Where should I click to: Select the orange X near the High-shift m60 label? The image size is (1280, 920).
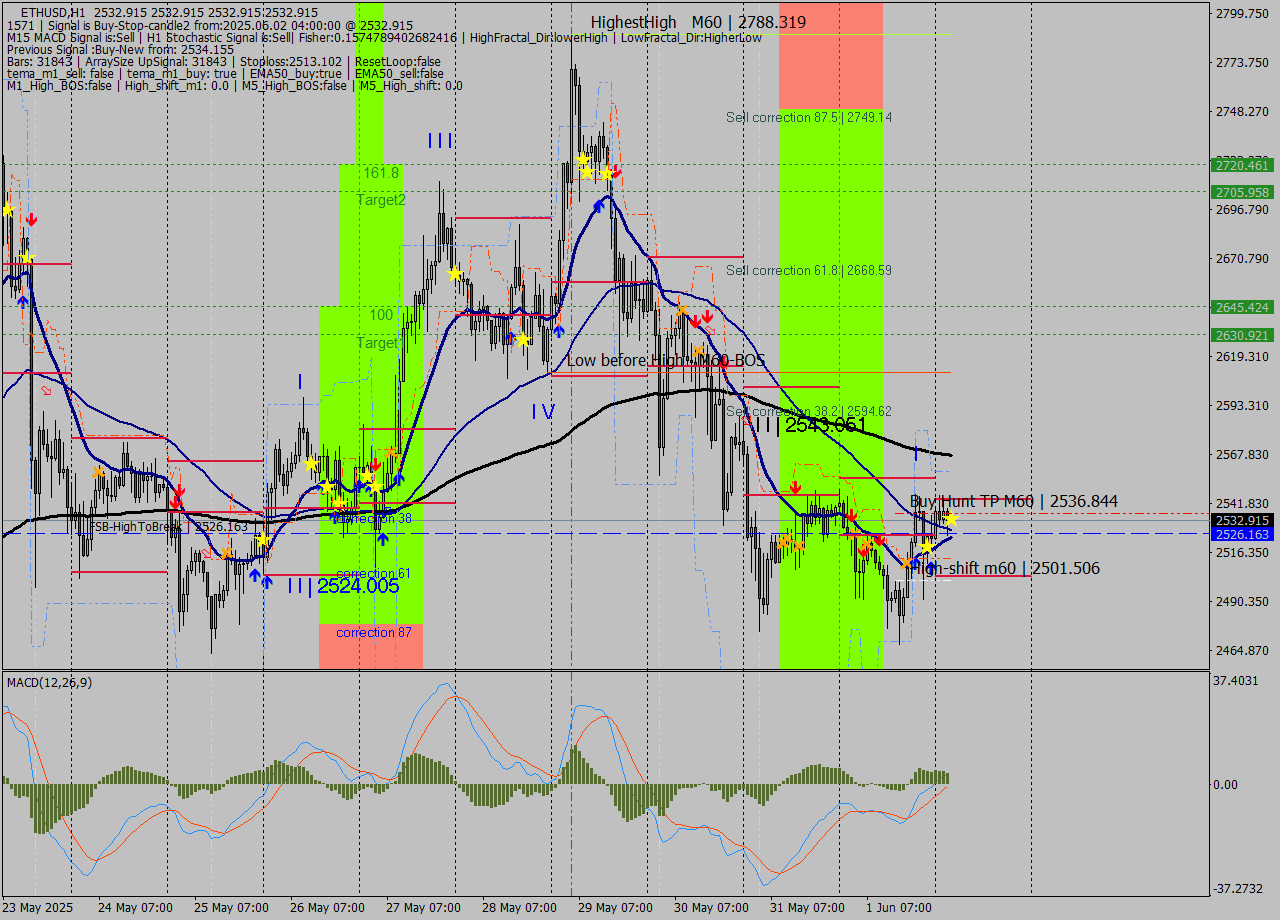coord(905,563)
